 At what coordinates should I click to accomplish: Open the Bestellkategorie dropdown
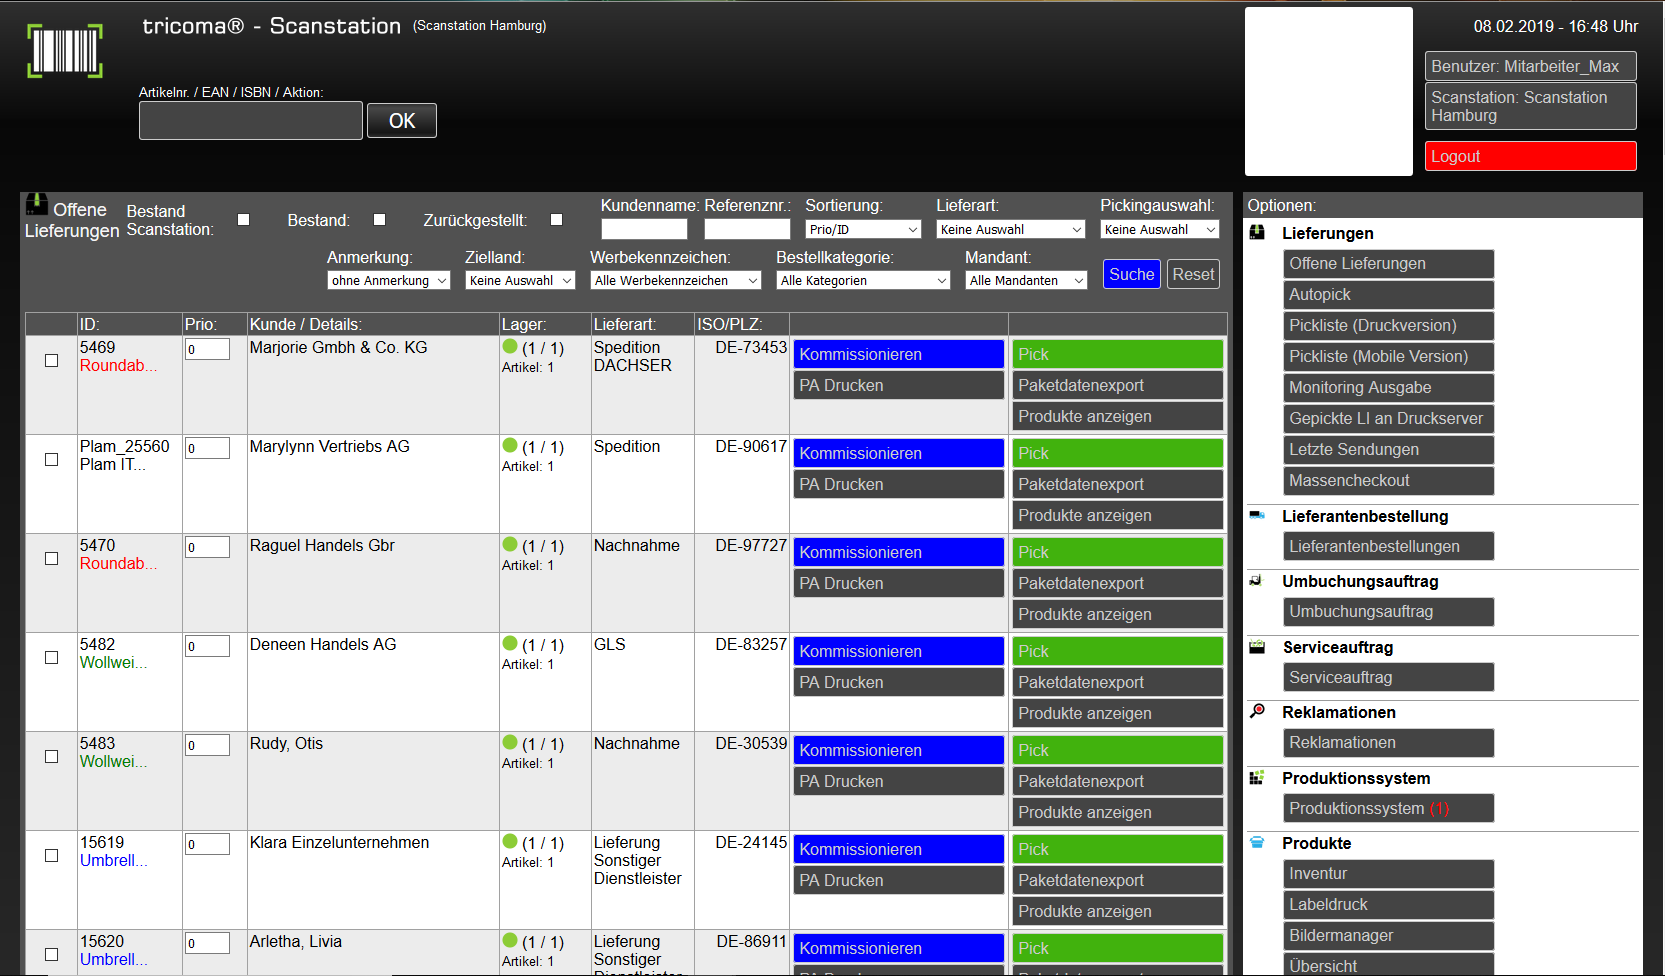tap(863, 281)
